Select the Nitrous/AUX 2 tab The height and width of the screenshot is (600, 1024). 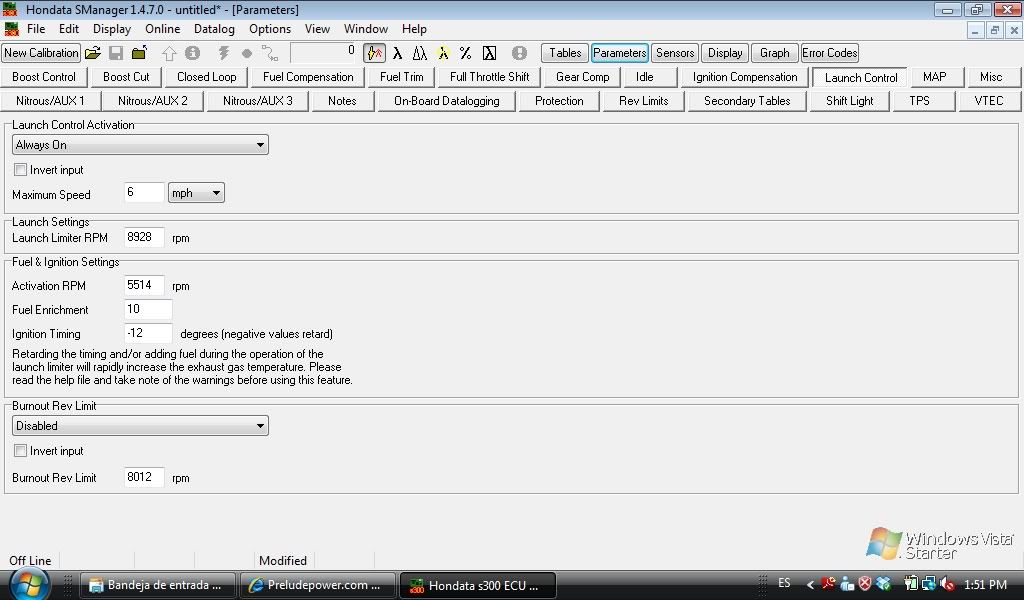coord(153,101)
